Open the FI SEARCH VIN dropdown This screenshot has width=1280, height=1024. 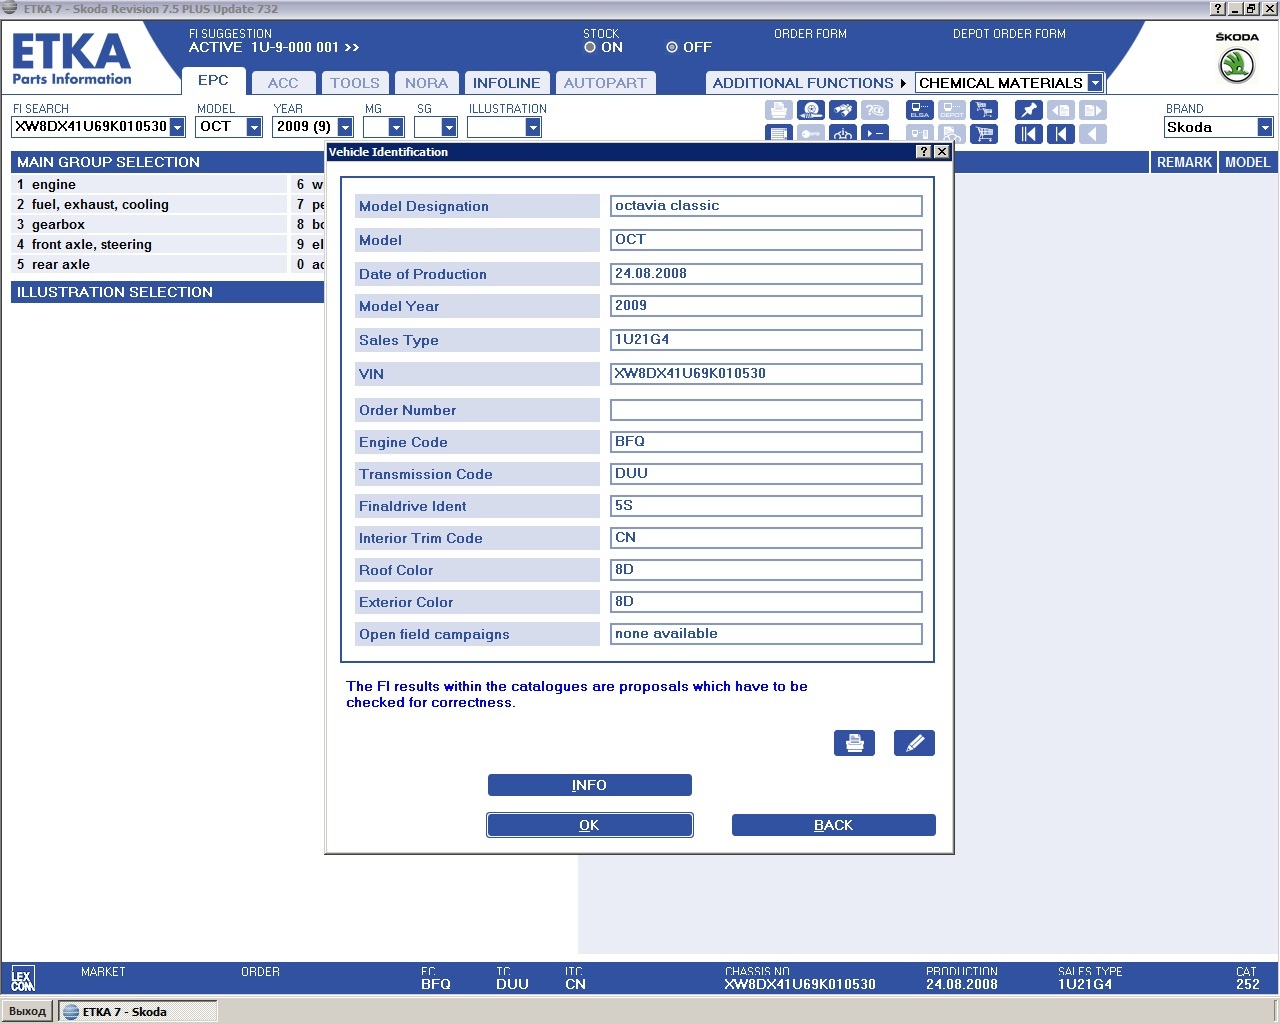(177, 127)
